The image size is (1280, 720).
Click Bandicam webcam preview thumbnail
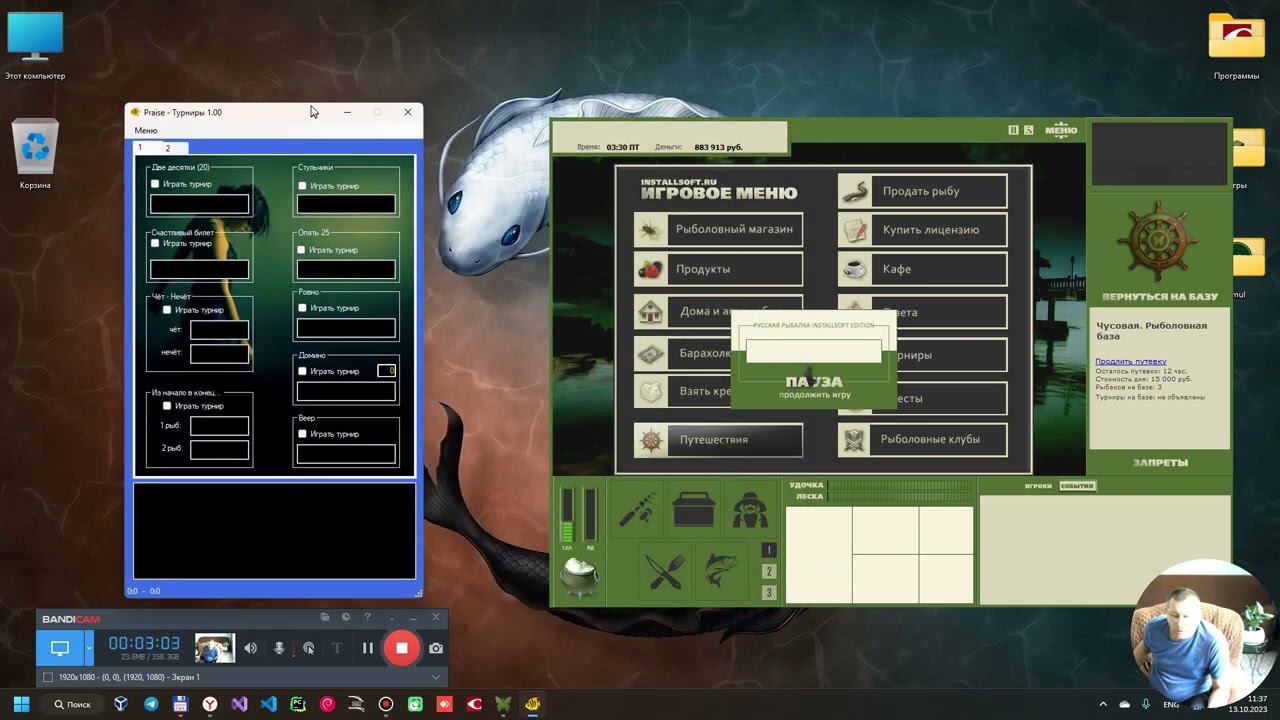pyautogui.click(x=215, y=648)
